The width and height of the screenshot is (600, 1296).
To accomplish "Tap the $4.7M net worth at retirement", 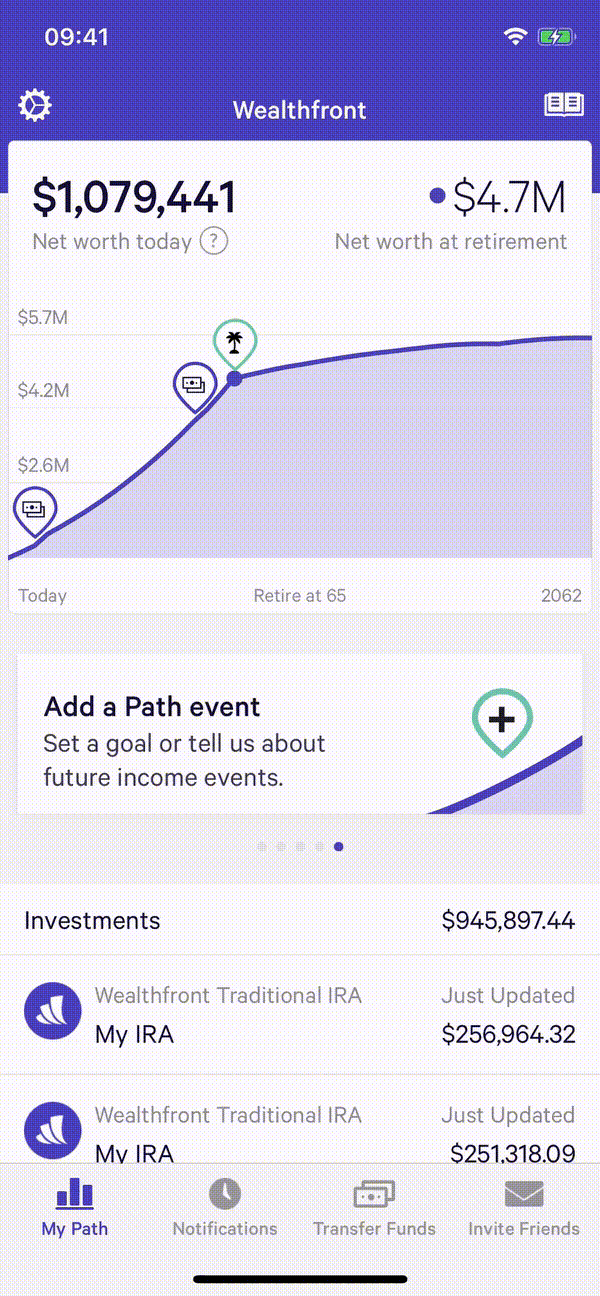I will [x=509, y=198].
